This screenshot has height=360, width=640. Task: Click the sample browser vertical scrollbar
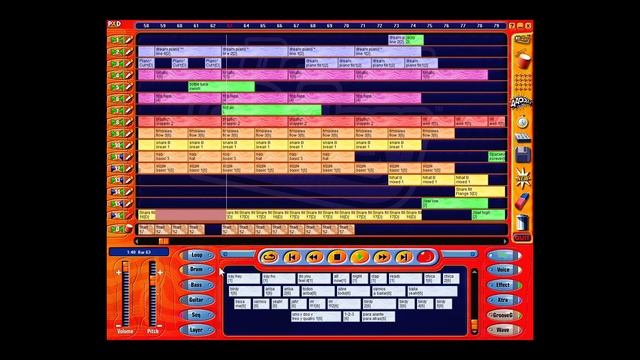pyautogui.click(x=474, y=302)
